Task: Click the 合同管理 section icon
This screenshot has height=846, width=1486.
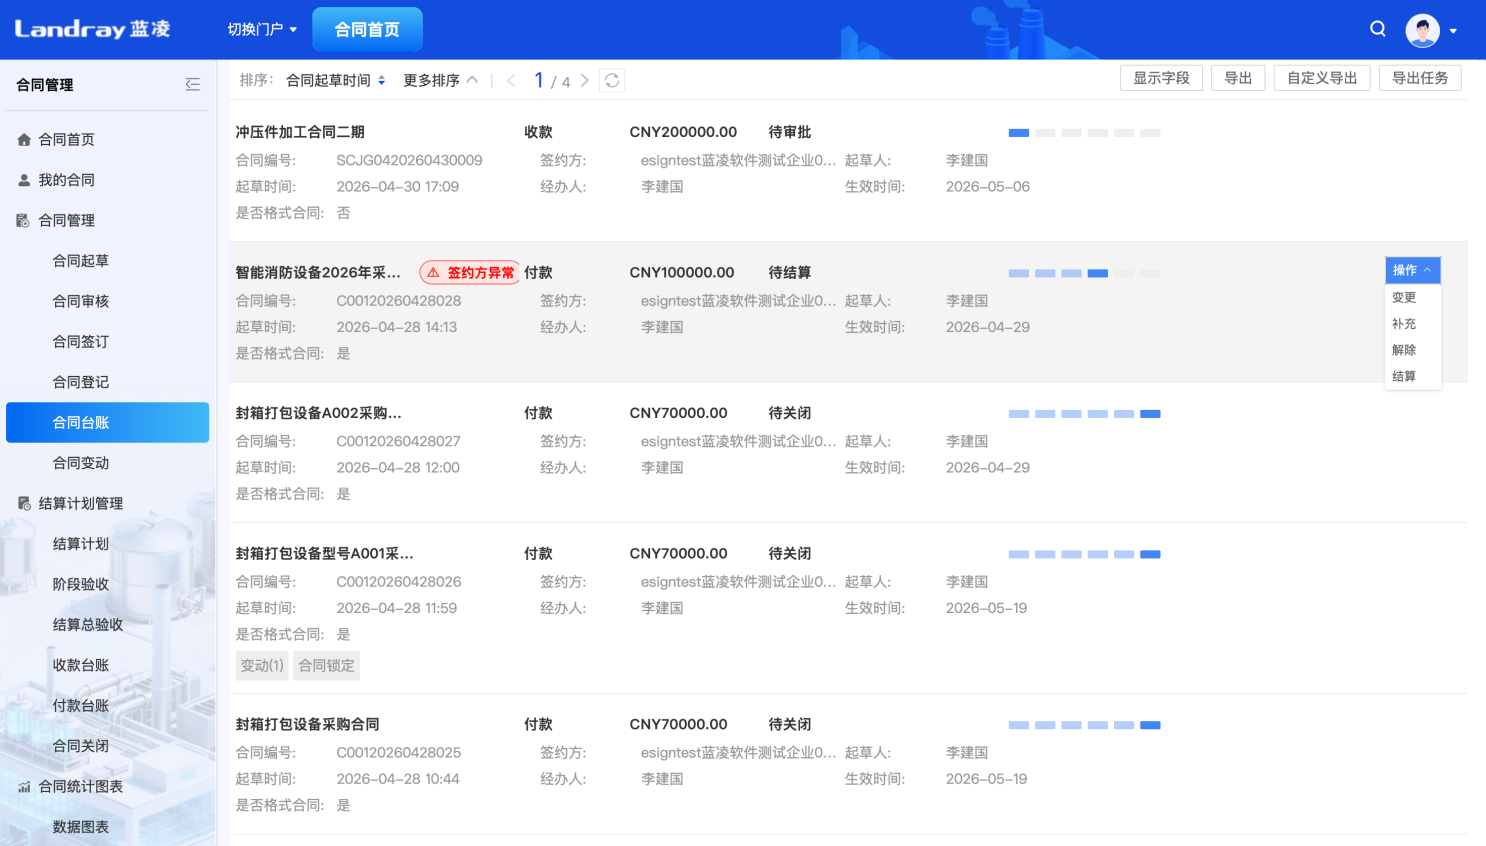Action: coord(24,221)
